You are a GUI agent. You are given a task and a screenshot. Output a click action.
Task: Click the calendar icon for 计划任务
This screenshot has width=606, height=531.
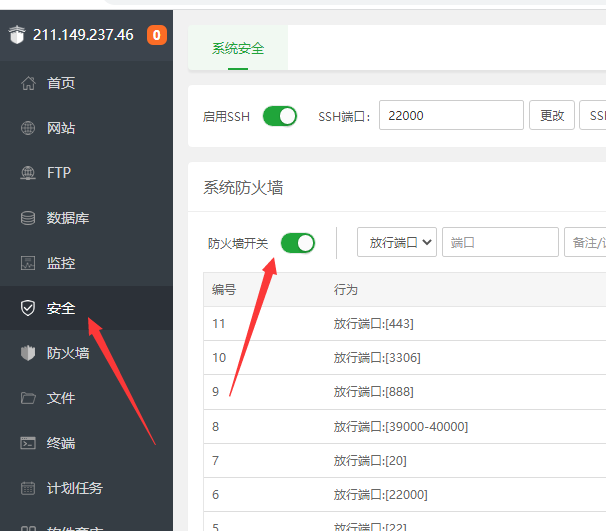click(x=28, y=488)
